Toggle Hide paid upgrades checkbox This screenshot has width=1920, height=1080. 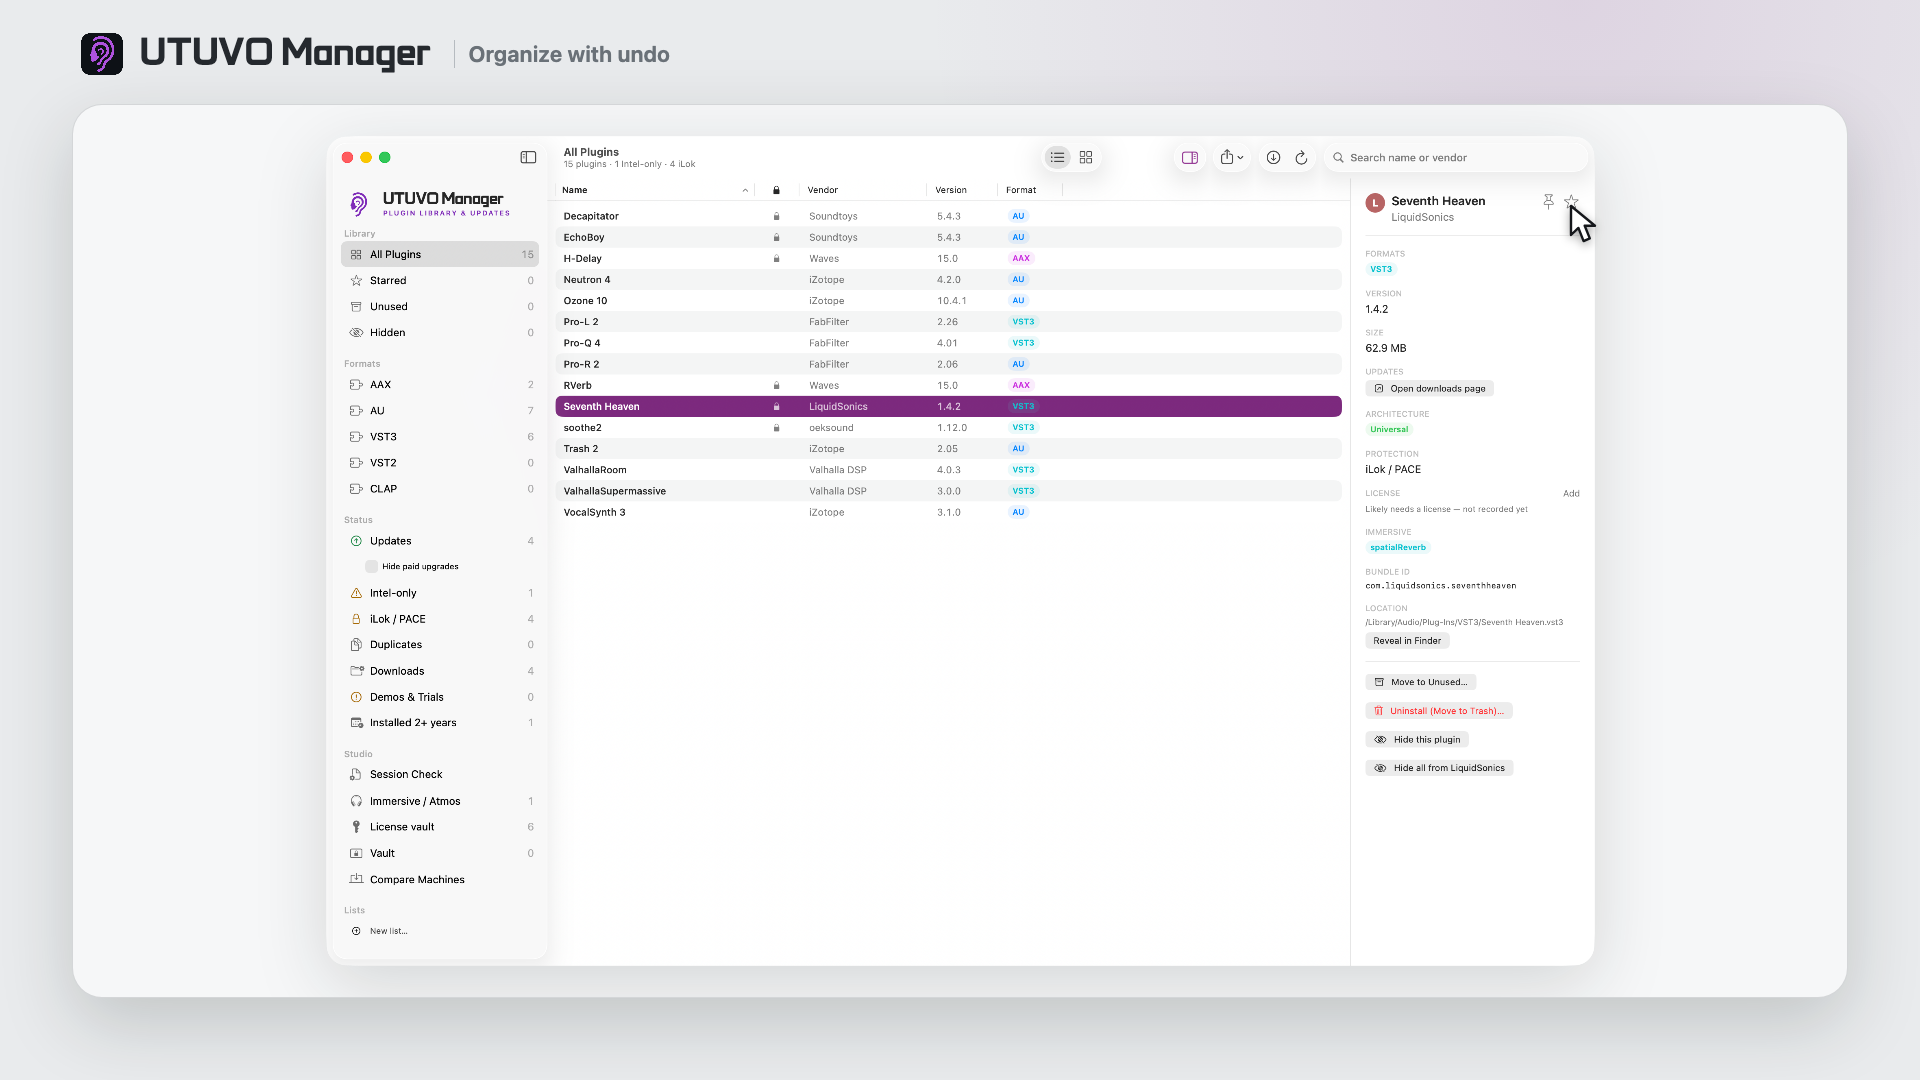point(372,566)
